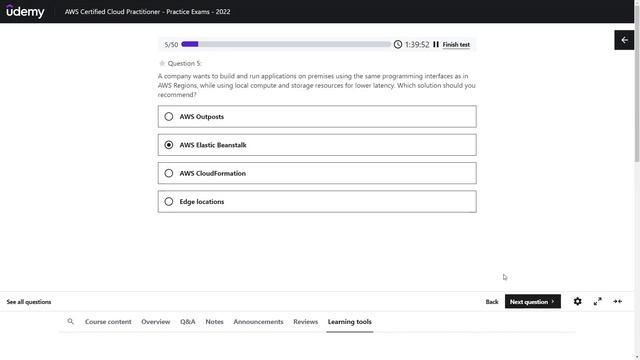Open the Course content tab
The width and height of the screenshot is (640, 360).
tap(108, 322)
